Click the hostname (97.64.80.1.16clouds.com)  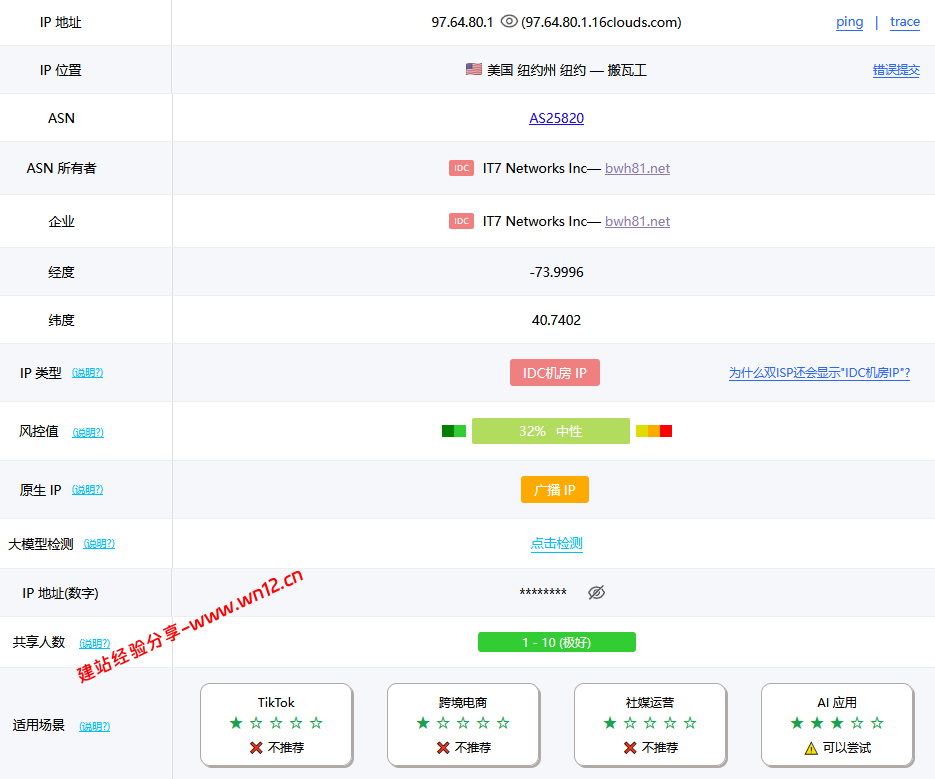[x=601, y=22]
